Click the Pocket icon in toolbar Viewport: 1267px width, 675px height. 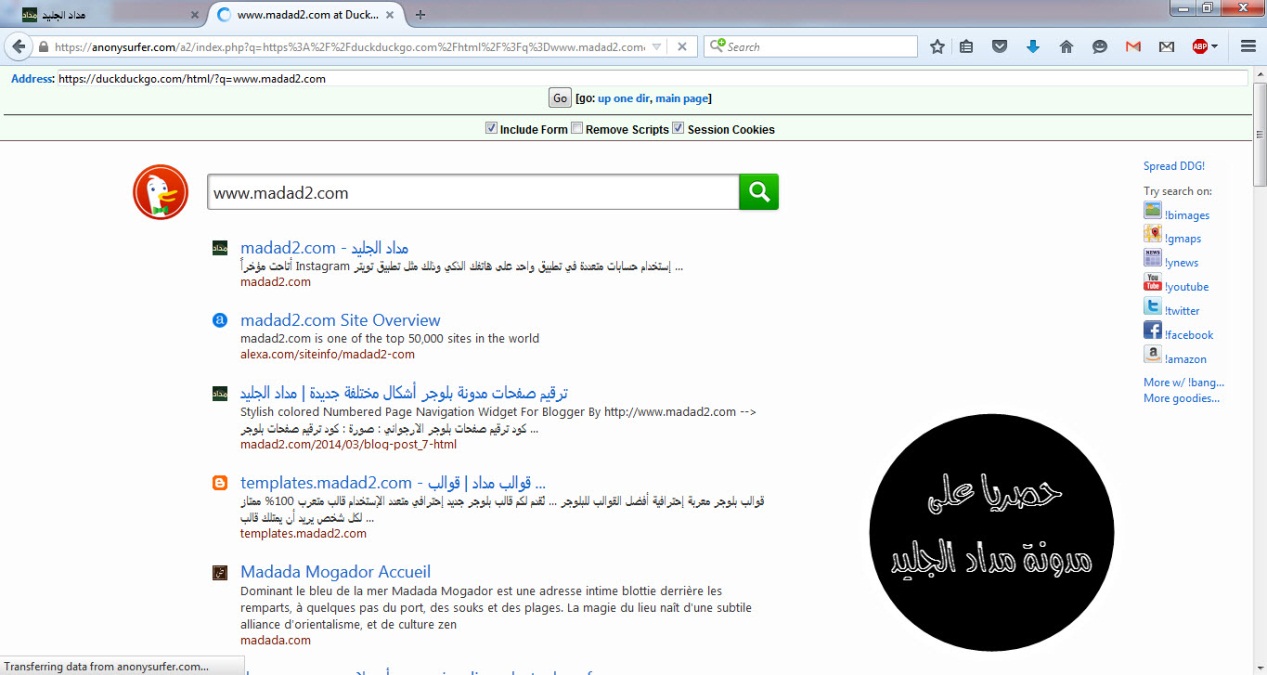pos(999,46)
